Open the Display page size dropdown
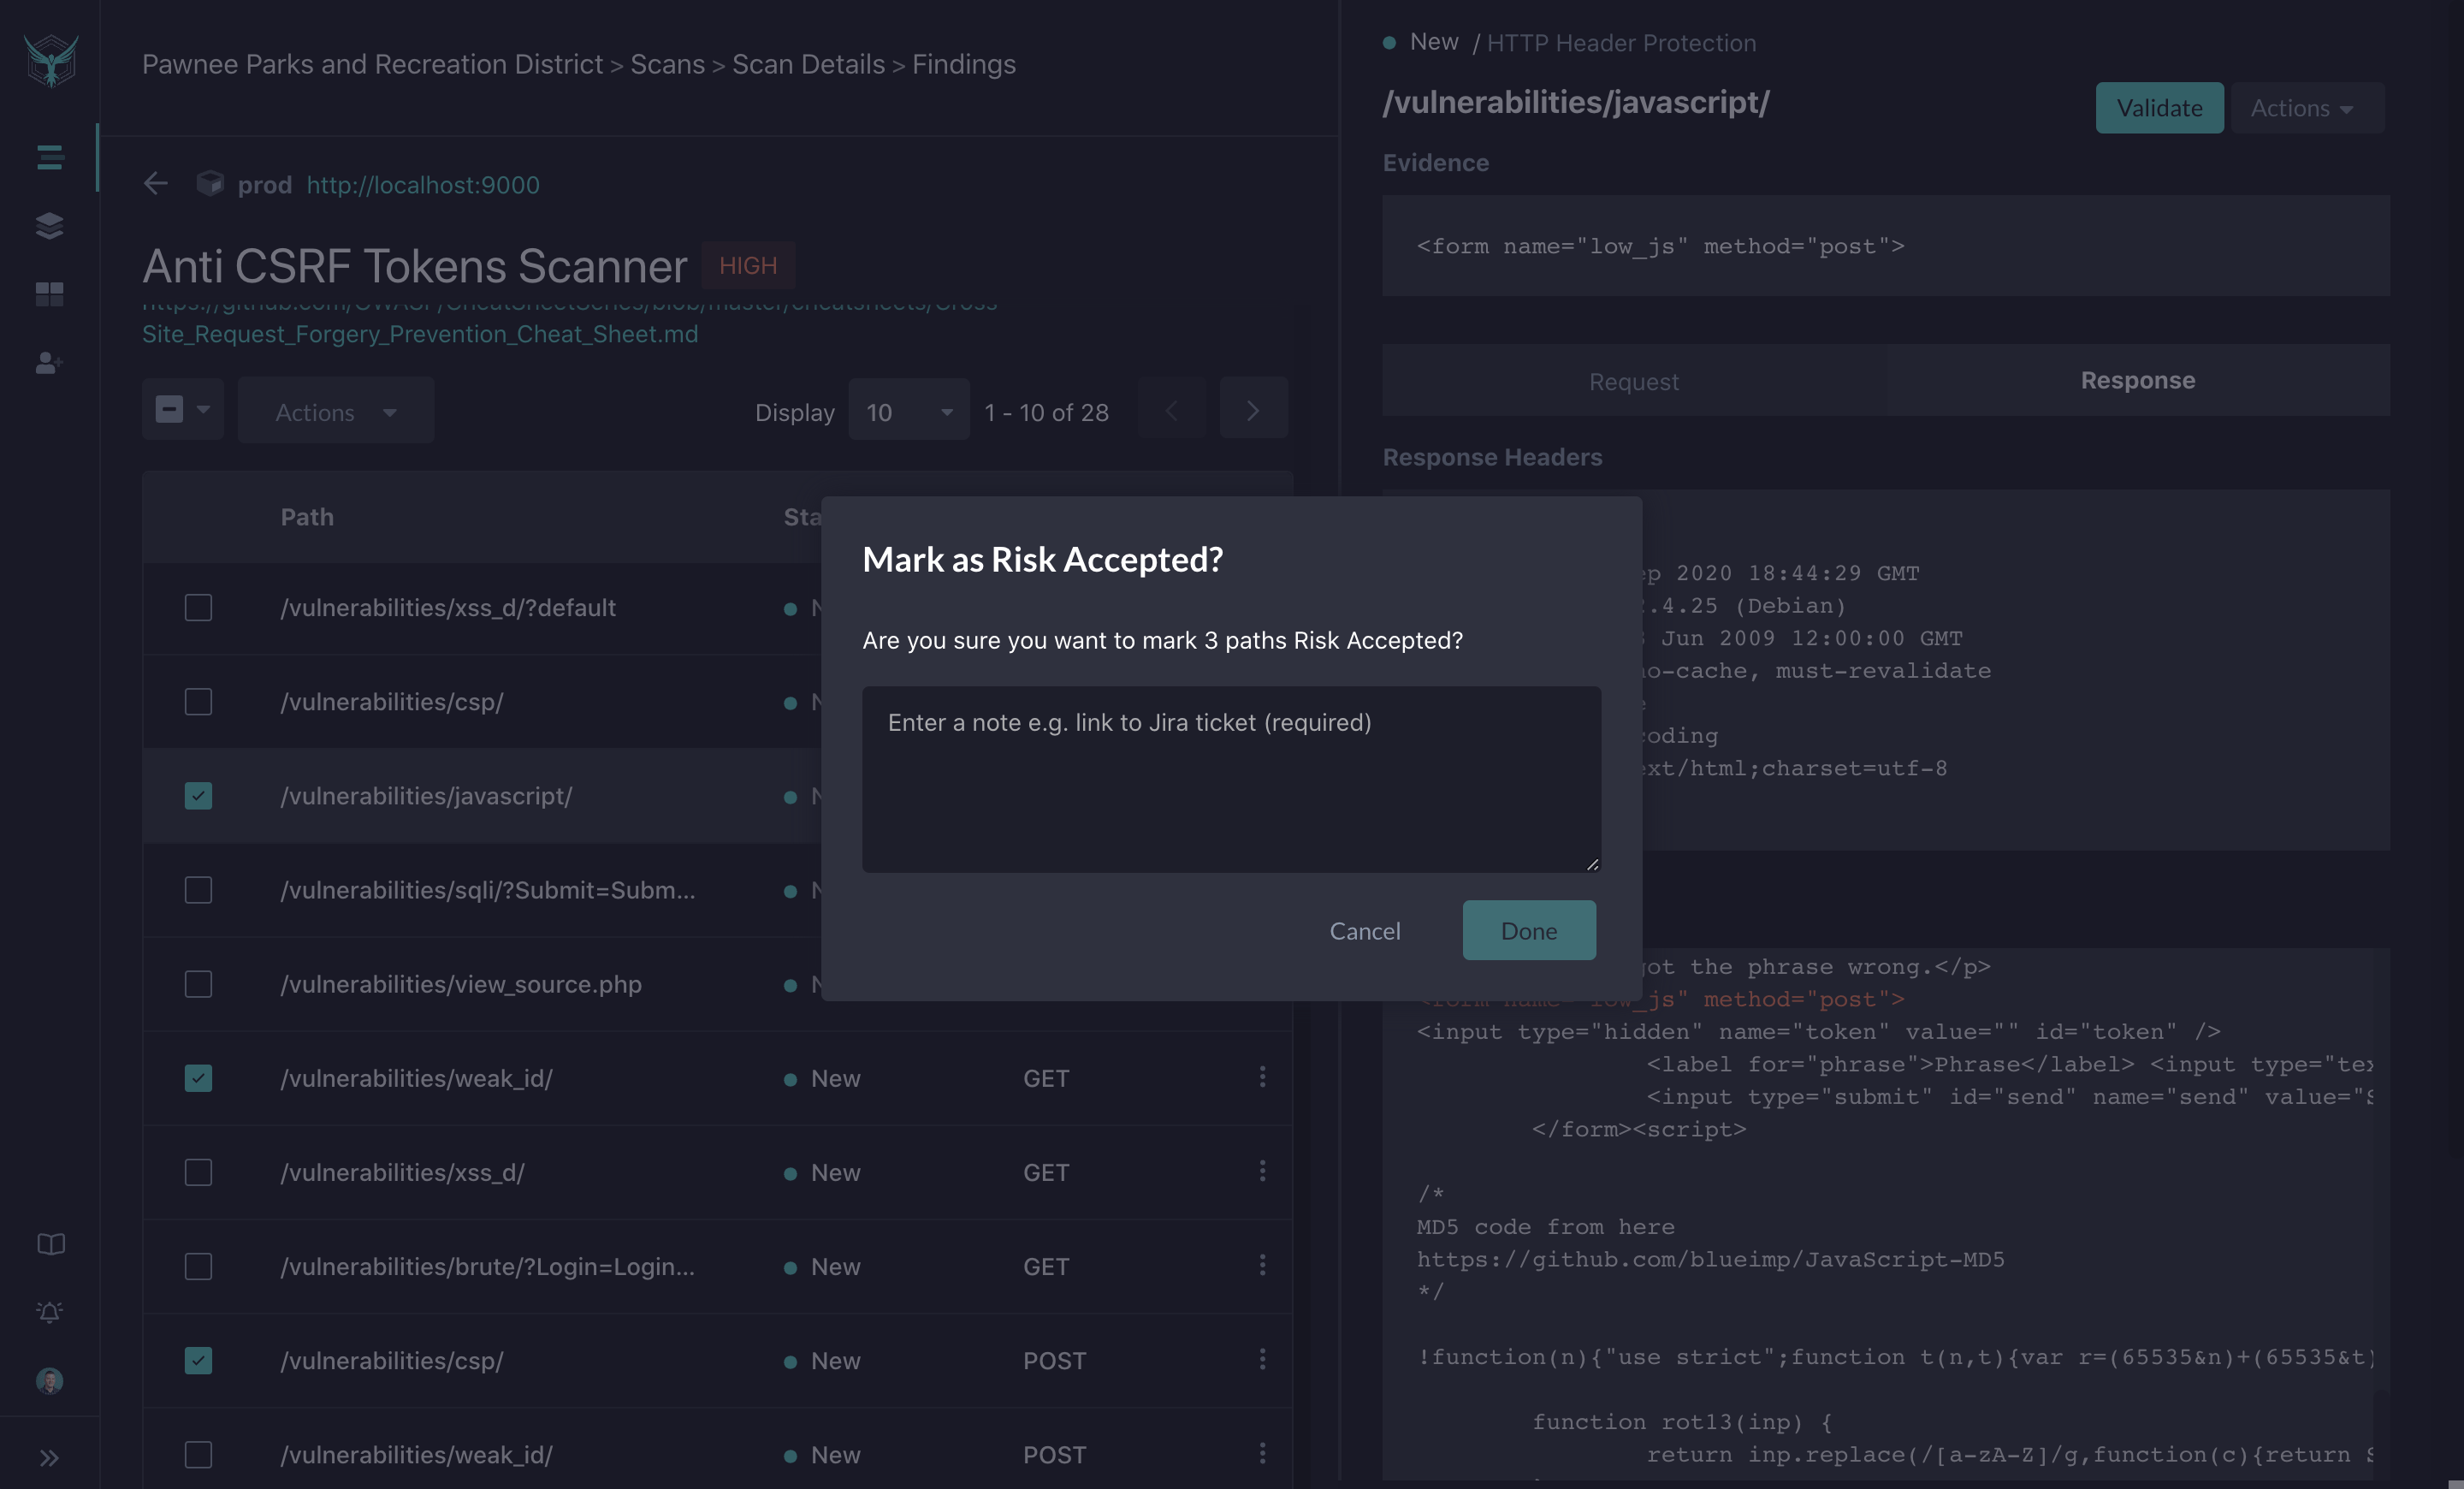Viewport: 2464px width, 1489px height. [x=907, y=411]
